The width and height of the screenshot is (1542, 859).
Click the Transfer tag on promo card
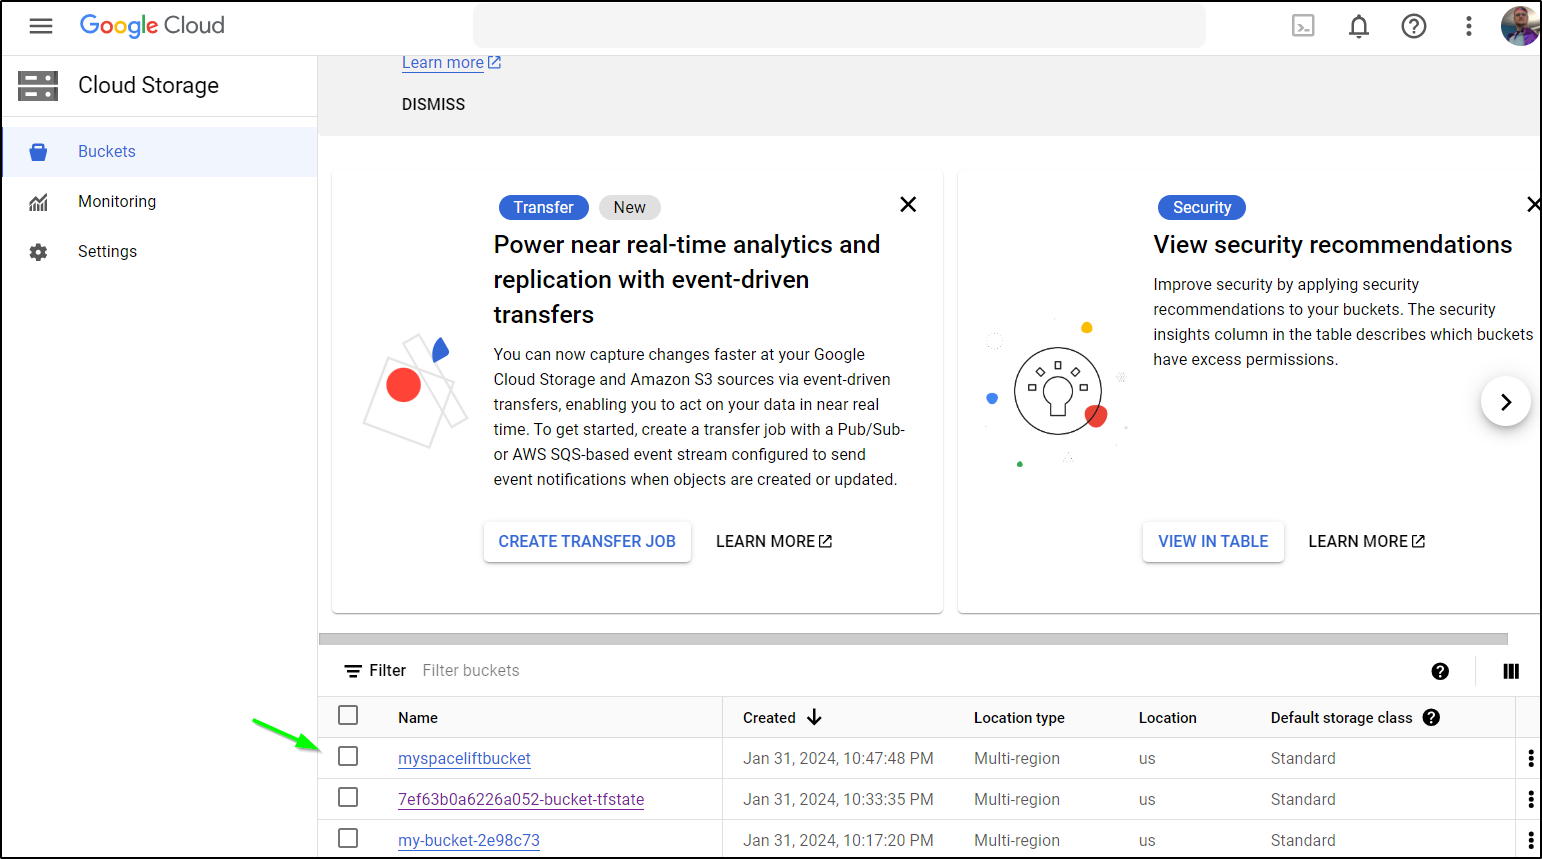coord(543,208)
